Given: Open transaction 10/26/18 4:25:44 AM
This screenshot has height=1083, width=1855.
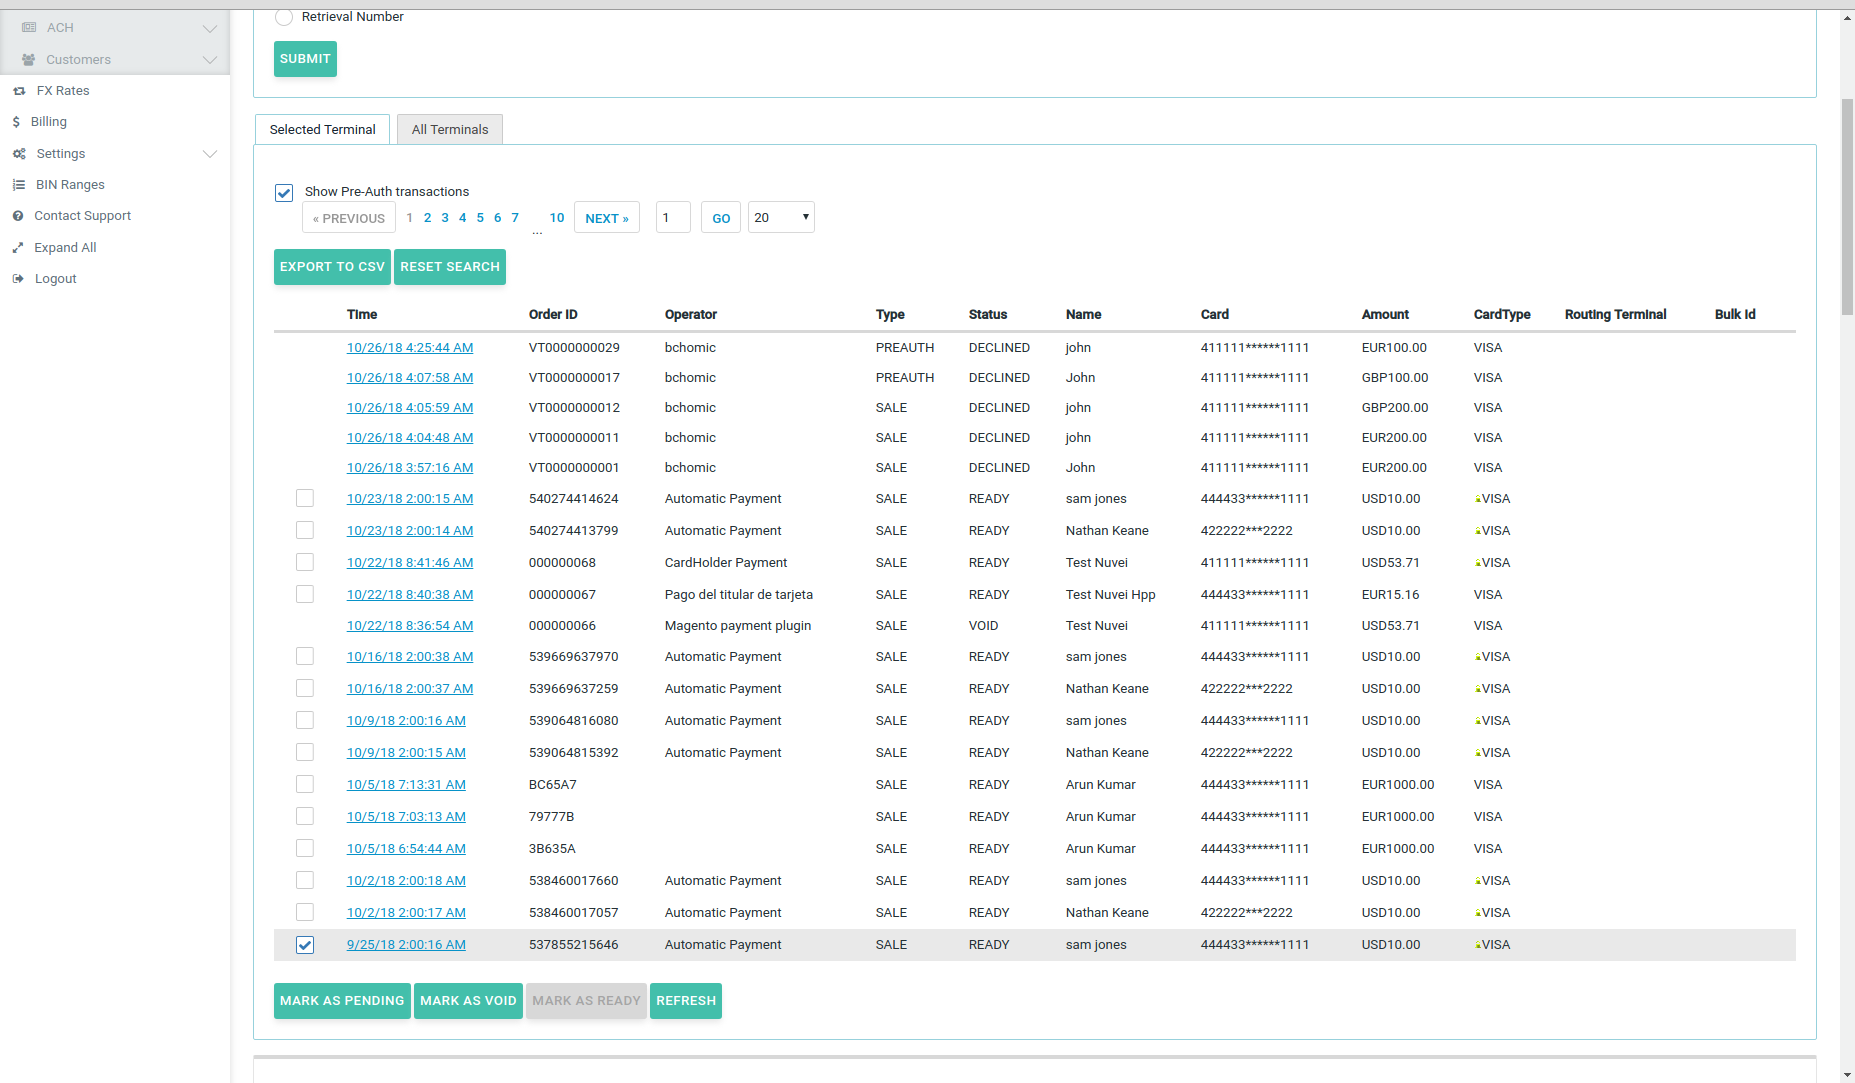Looking at the screenshot, I should 410,348.
